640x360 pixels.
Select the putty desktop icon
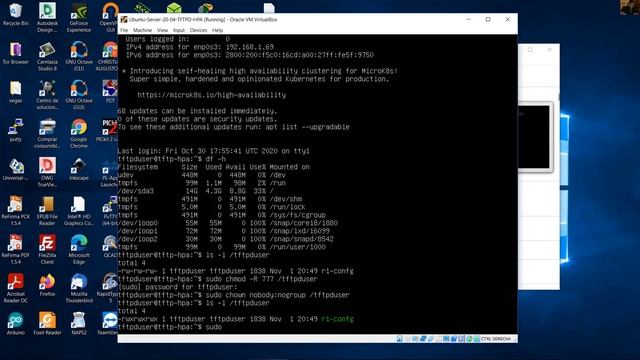(16, 131)
